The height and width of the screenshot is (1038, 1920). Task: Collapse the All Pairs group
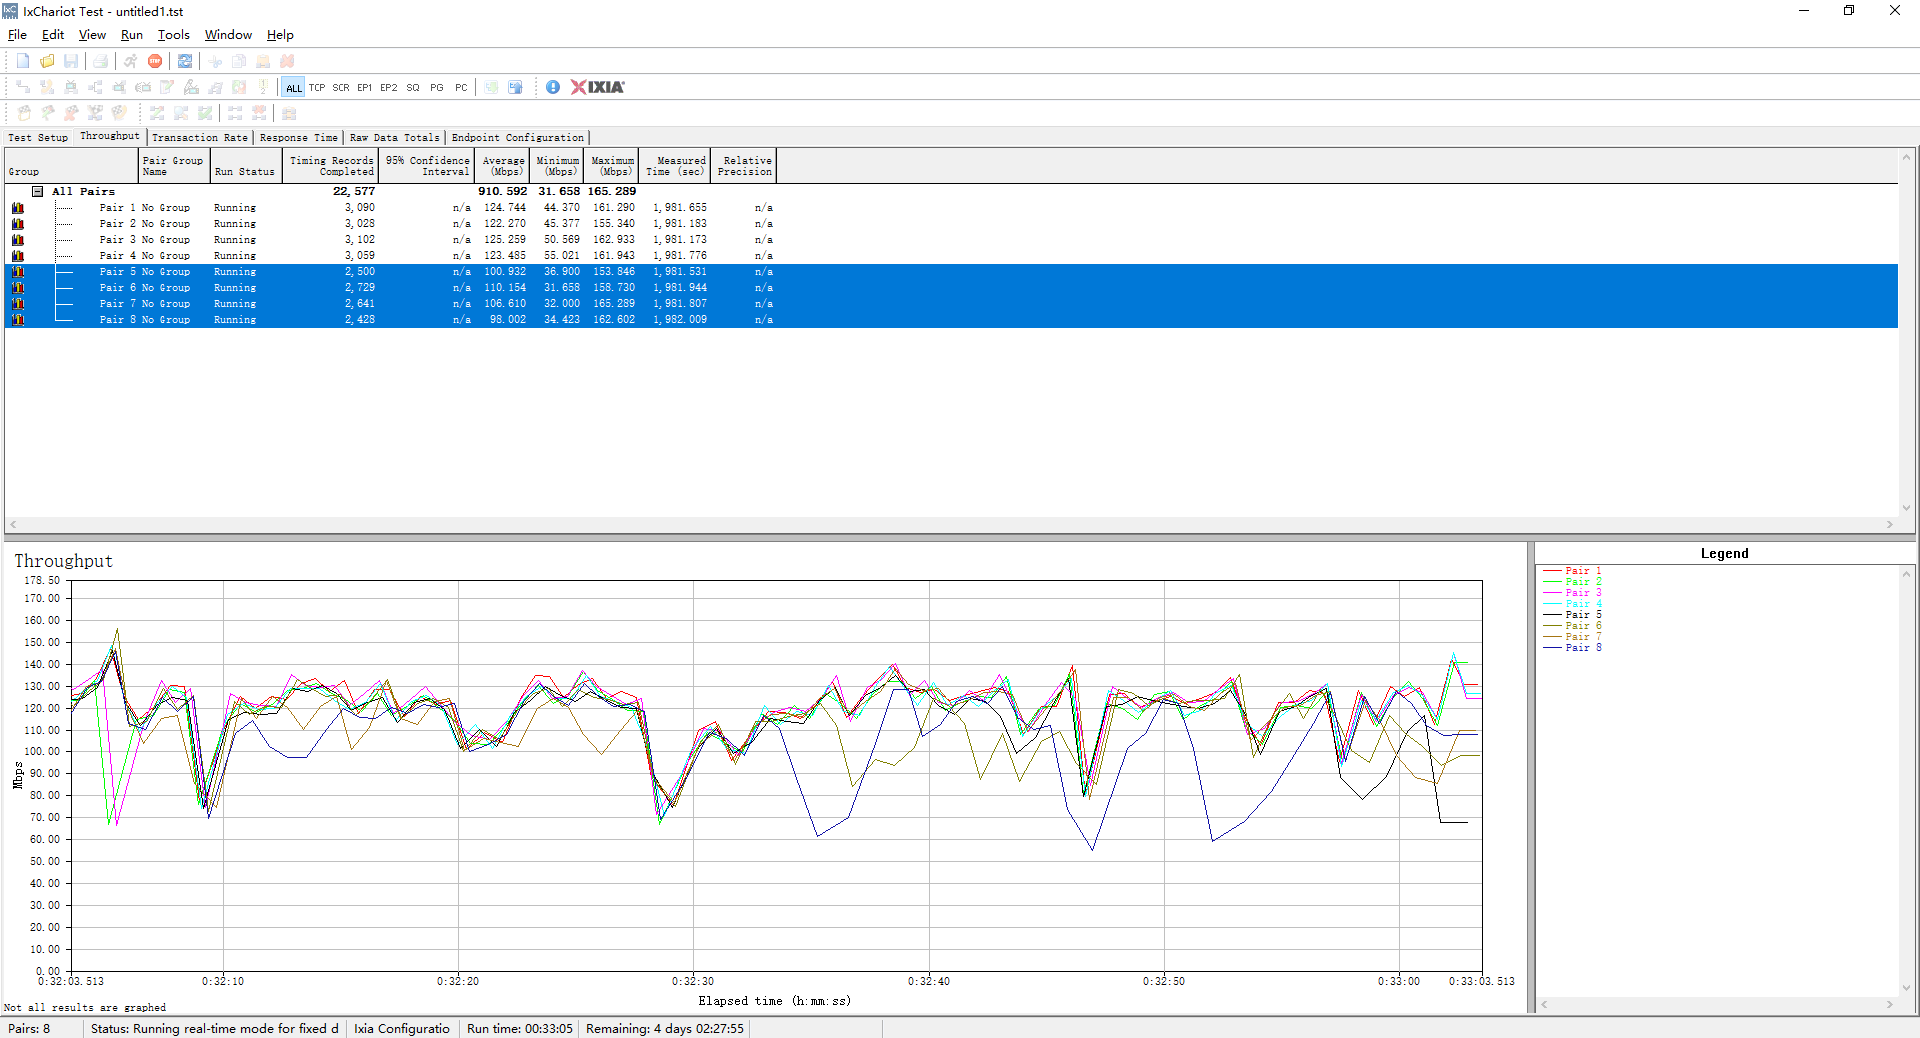tap(37, 191)
